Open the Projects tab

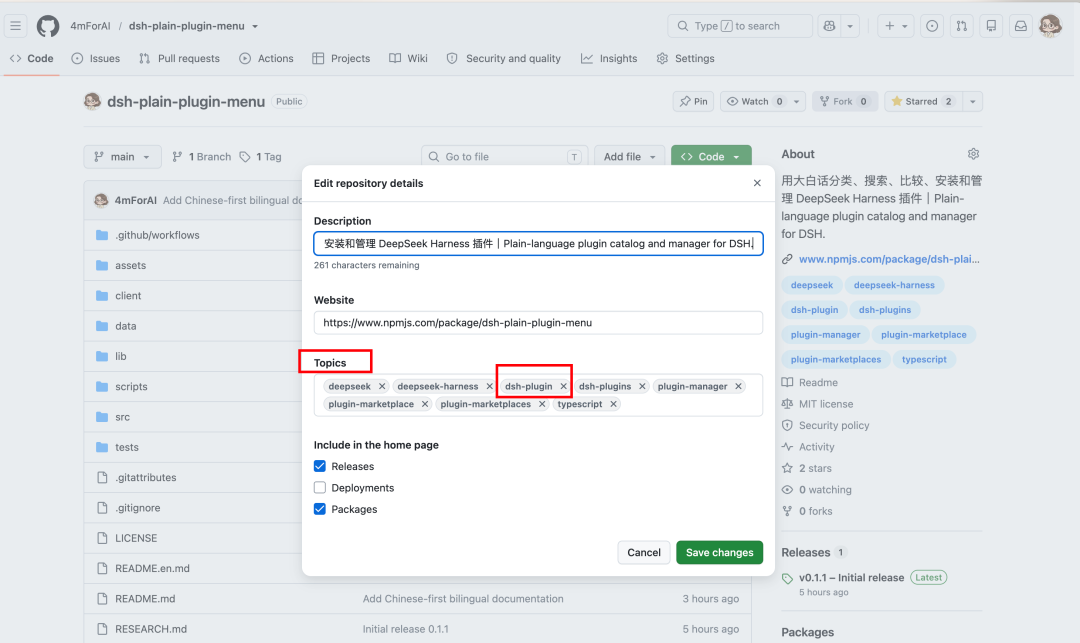click(341, 59)
